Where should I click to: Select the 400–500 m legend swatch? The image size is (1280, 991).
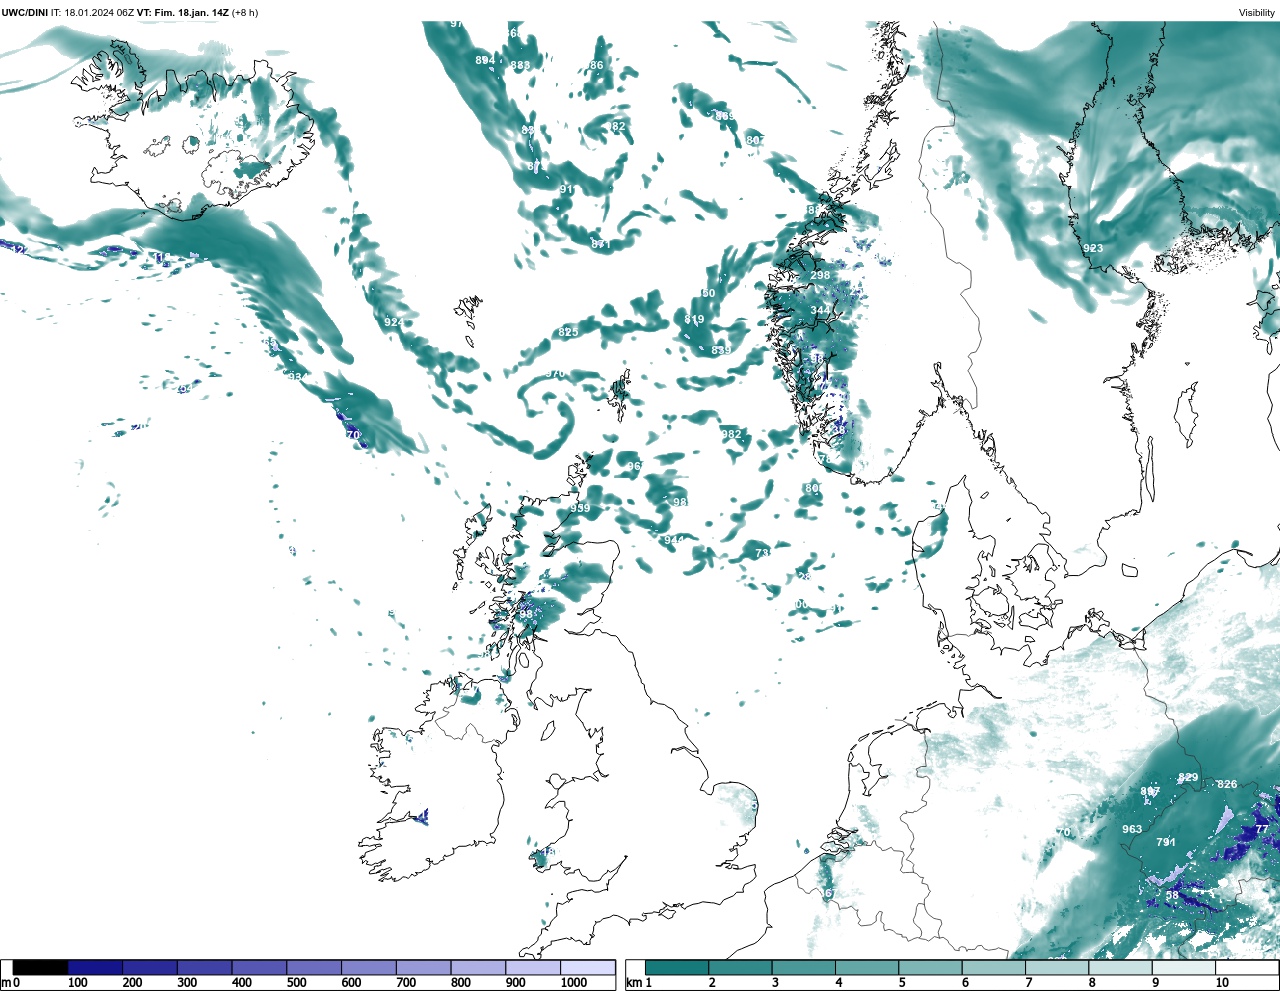pos(259,968)
